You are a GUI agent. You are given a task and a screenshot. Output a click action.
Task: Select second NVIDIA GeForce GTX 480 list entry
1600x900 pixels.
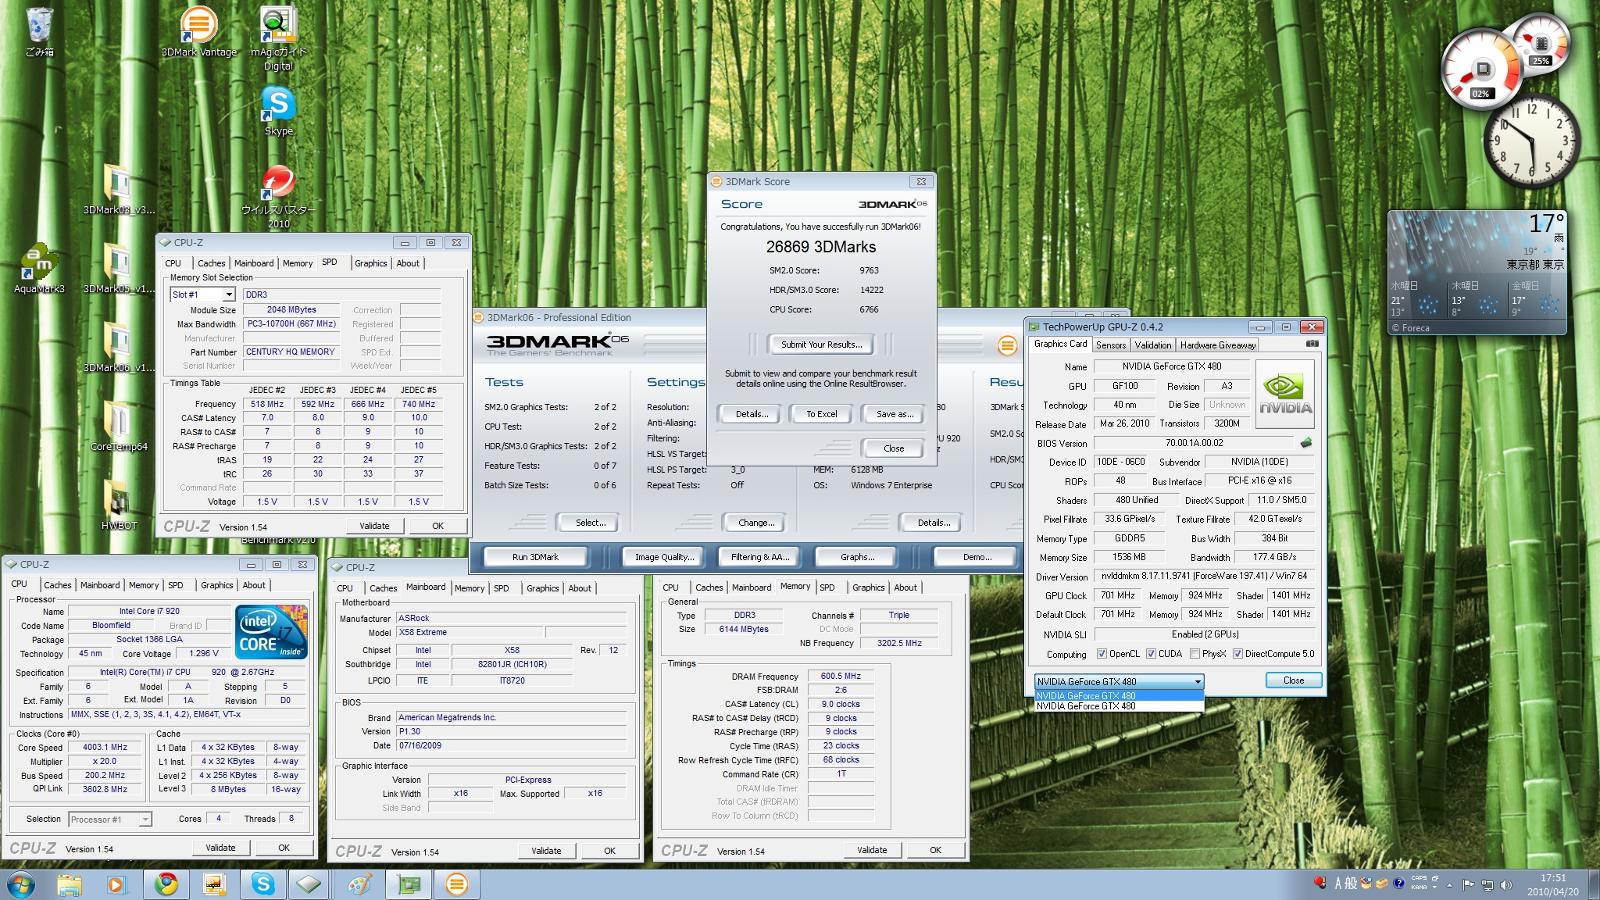[x=1119, y=706]
